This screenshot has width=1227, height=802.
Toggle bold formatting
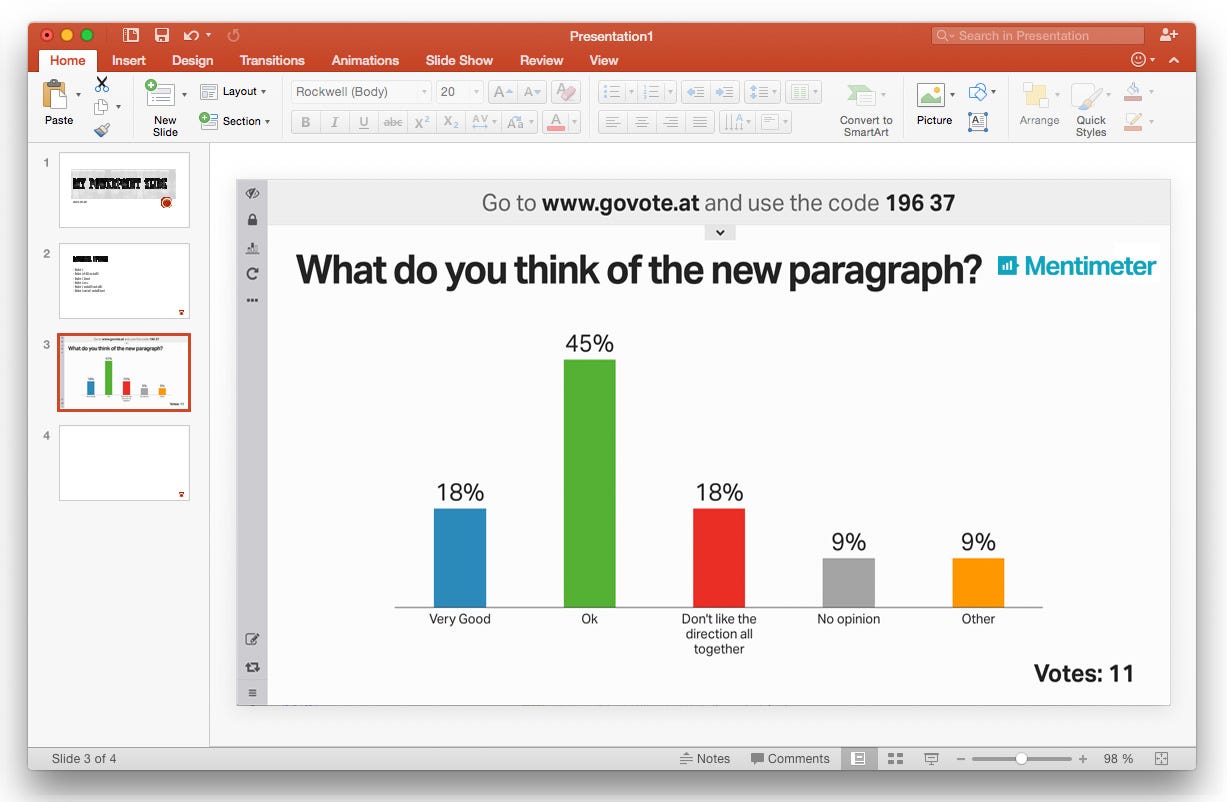click(303, 122)
